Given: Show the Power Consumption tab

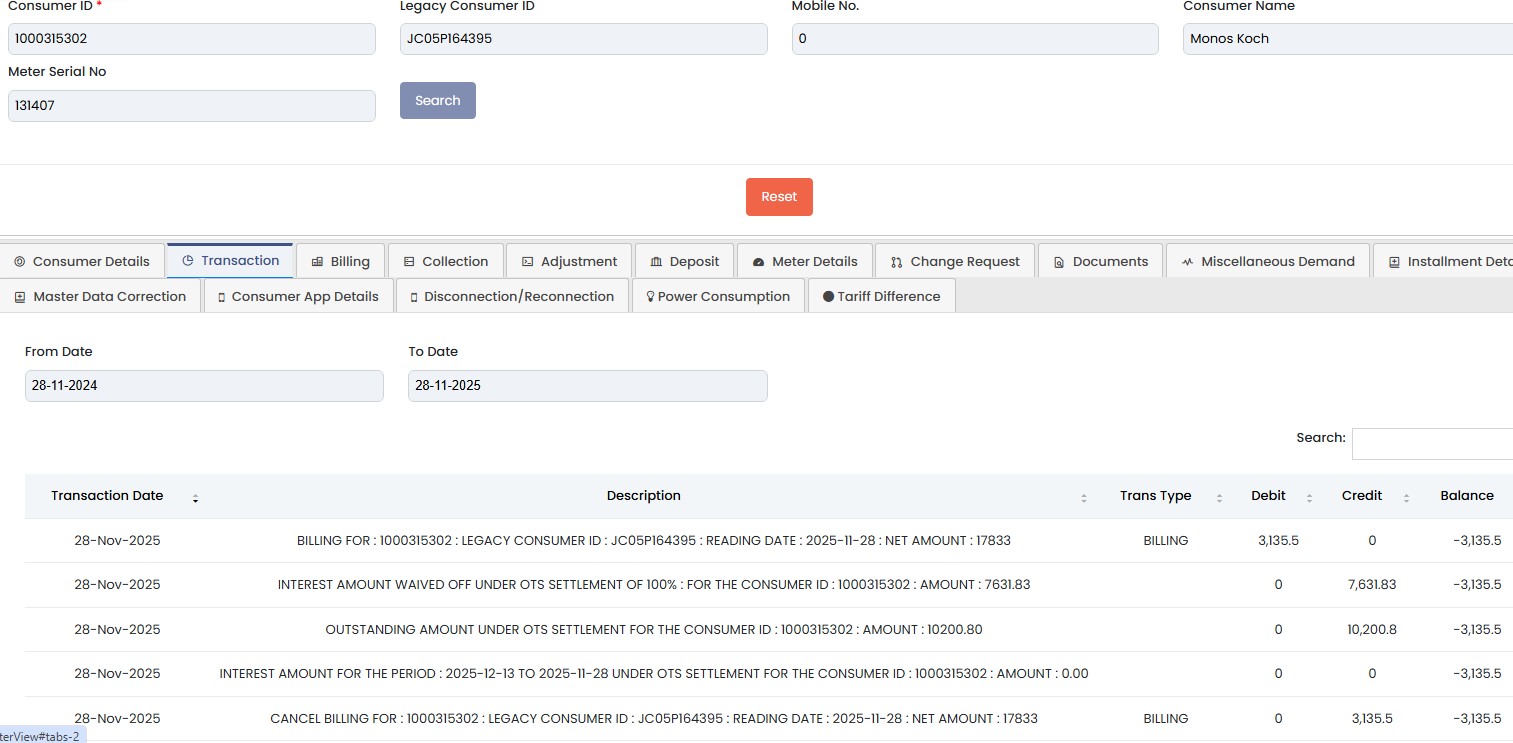Looking at the screenshot, I should (x=718, y=296).
